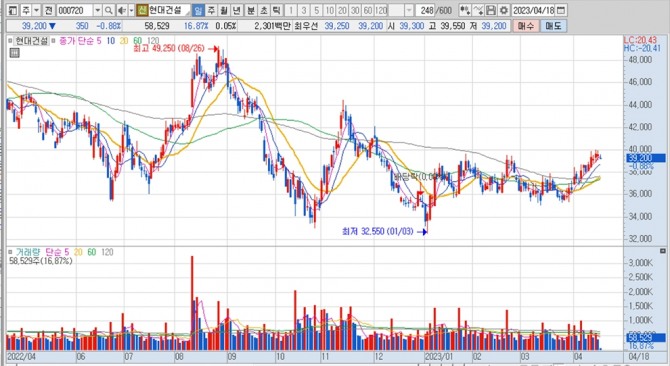Click the stock search magnifier icon
The width and height of the screenshot is (670, 366).
(109, 10)
